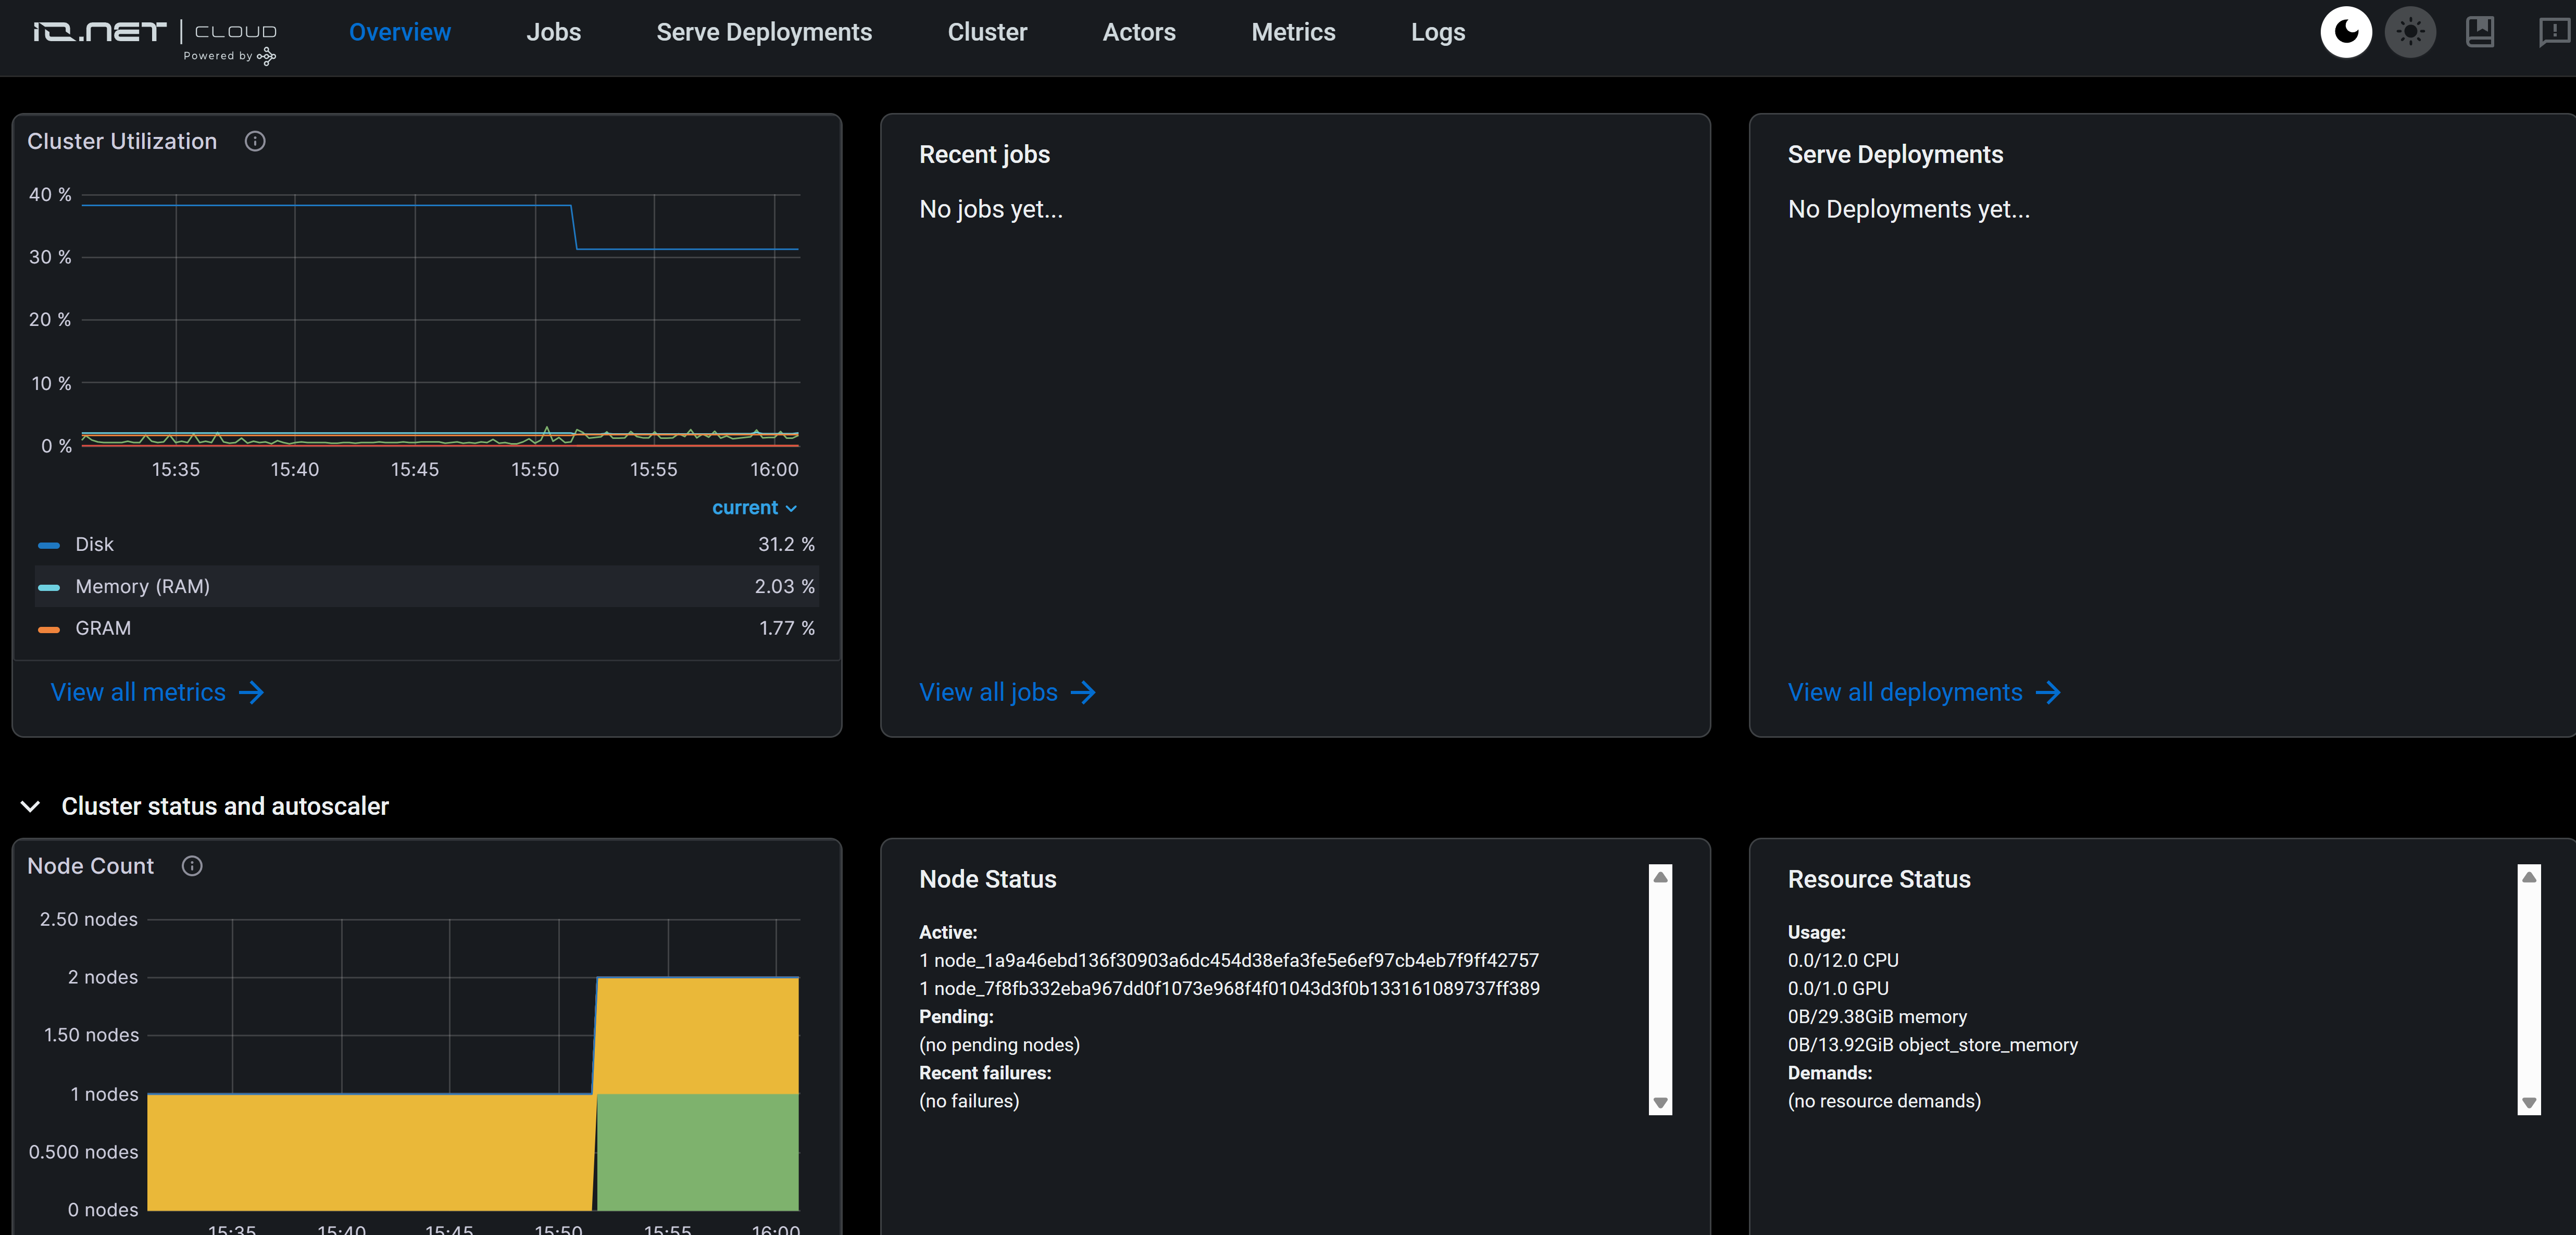2576x1235 pixels.
Task: Click the io.net Cloud logo
Action: pyautogui.click(x=155, y=38)
